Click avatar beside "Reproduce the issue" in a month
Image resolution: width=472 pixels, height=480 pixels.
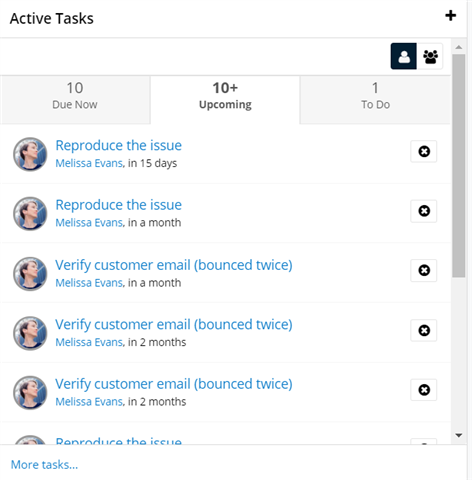[30, 213]
